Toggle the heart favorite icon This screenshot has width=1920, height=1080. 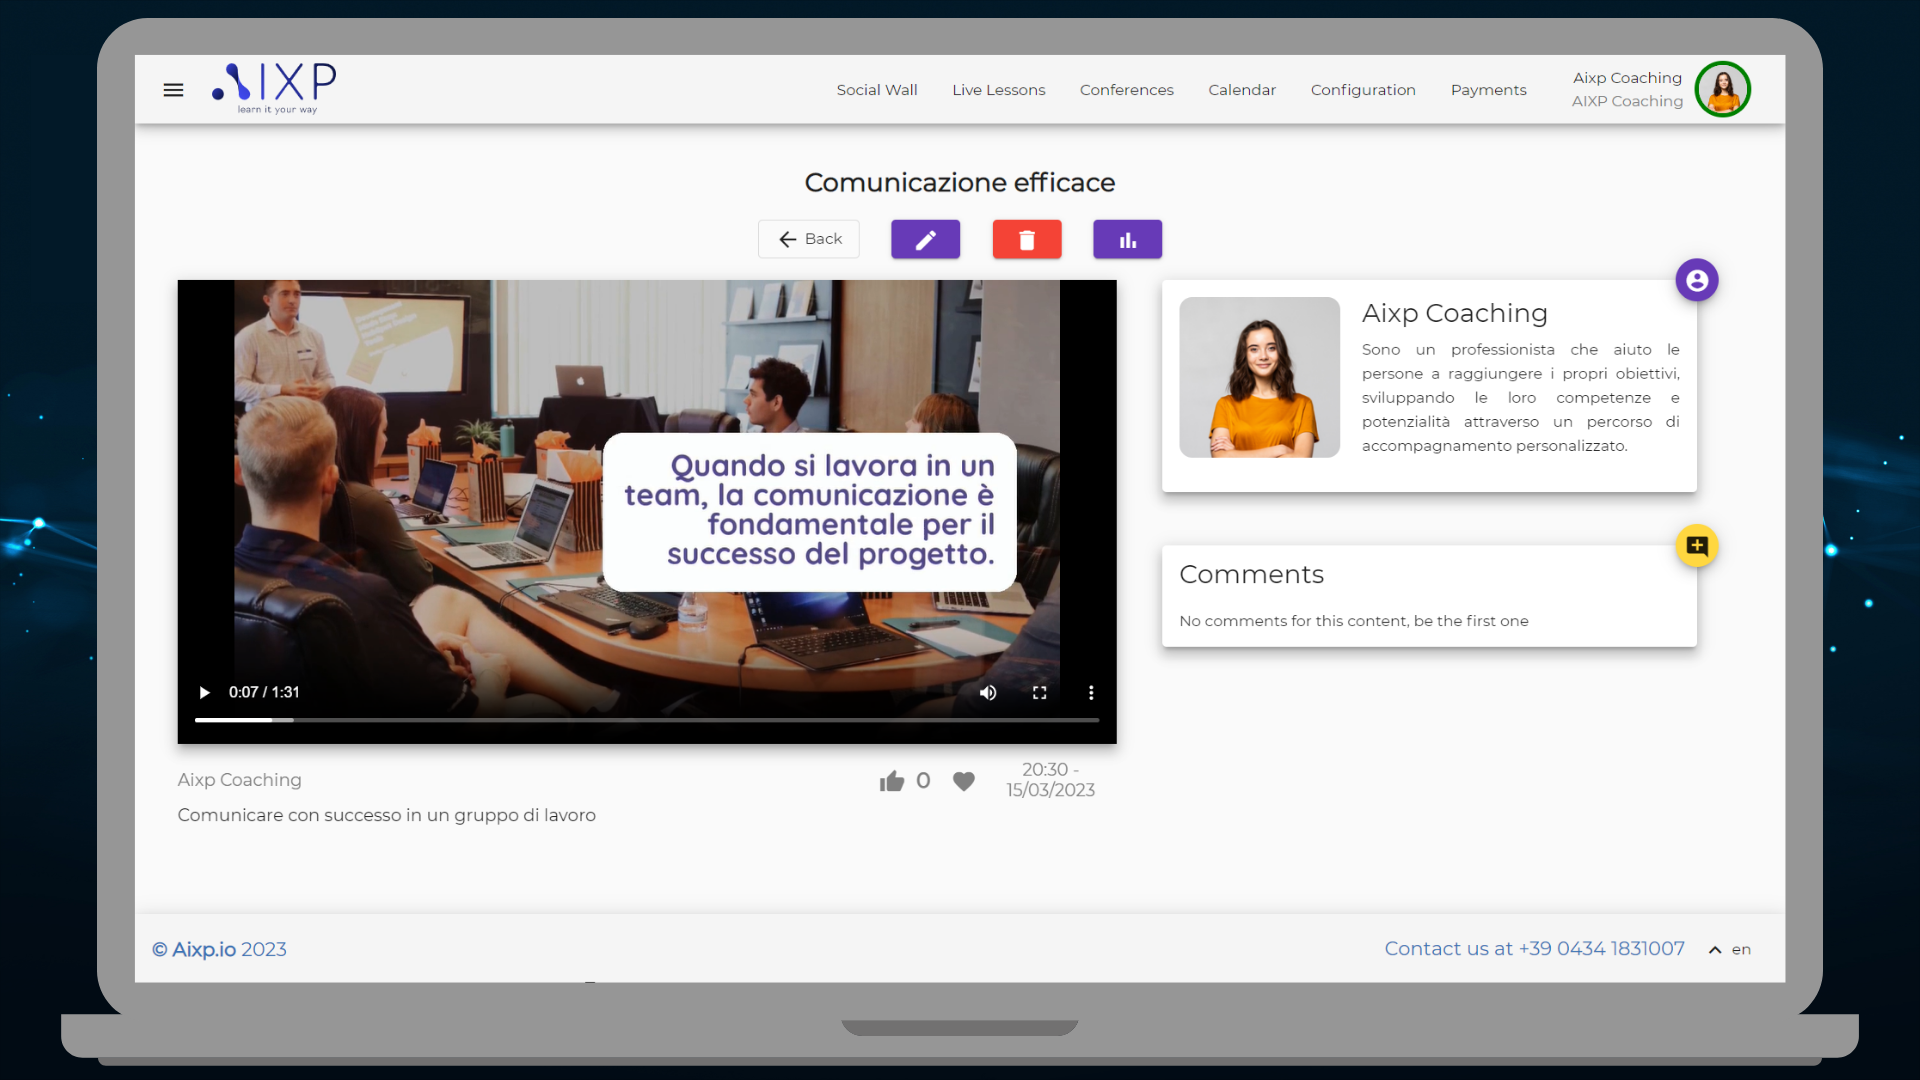963,781
